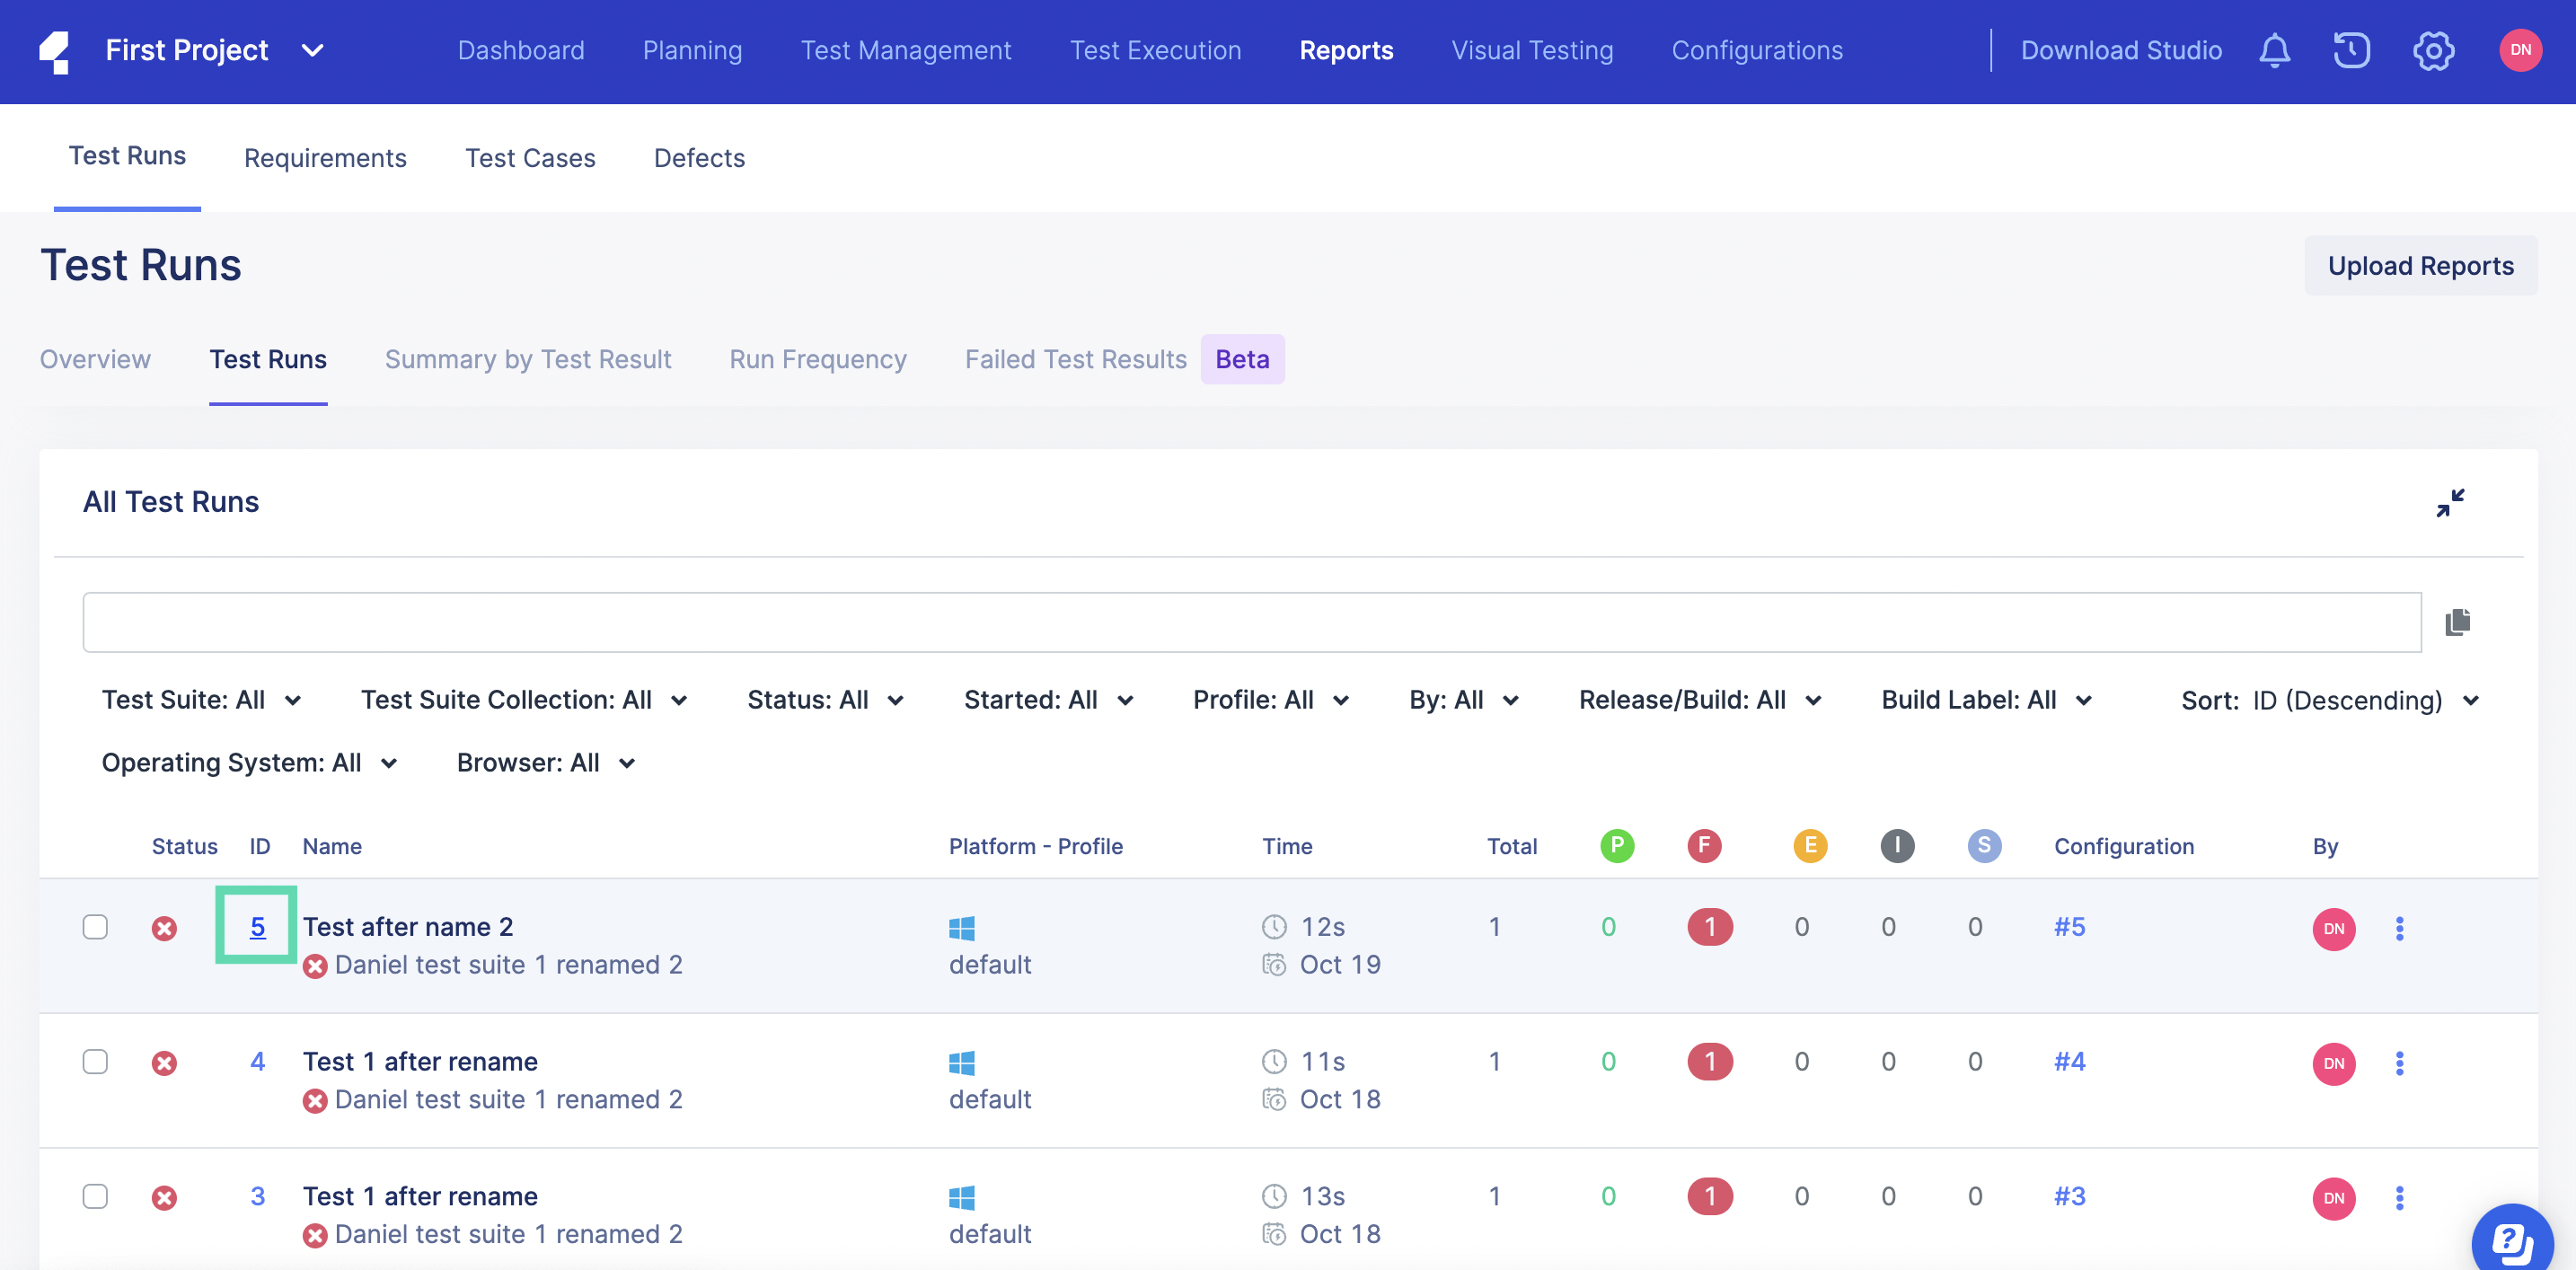Click the failed status icon on test run 5

coord(163,925)
